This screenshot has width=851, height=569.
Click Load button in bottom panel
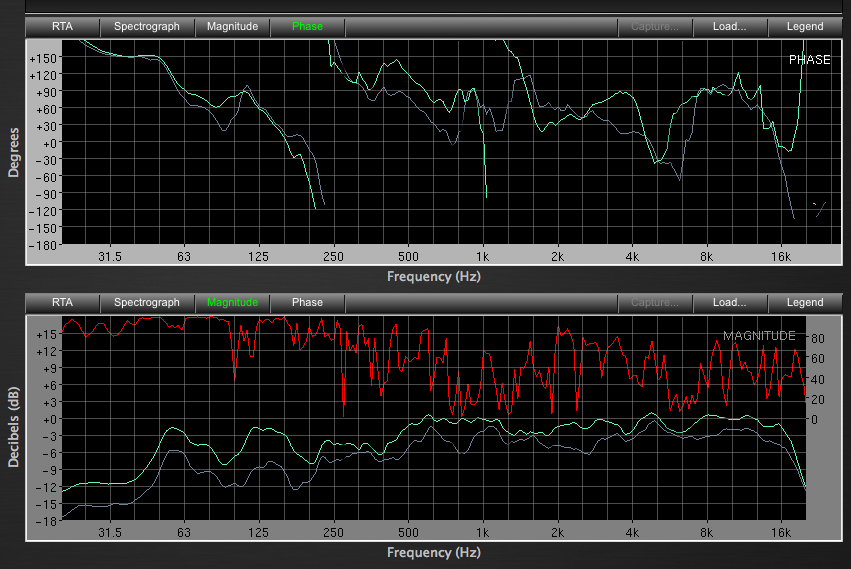click(729, 302)
